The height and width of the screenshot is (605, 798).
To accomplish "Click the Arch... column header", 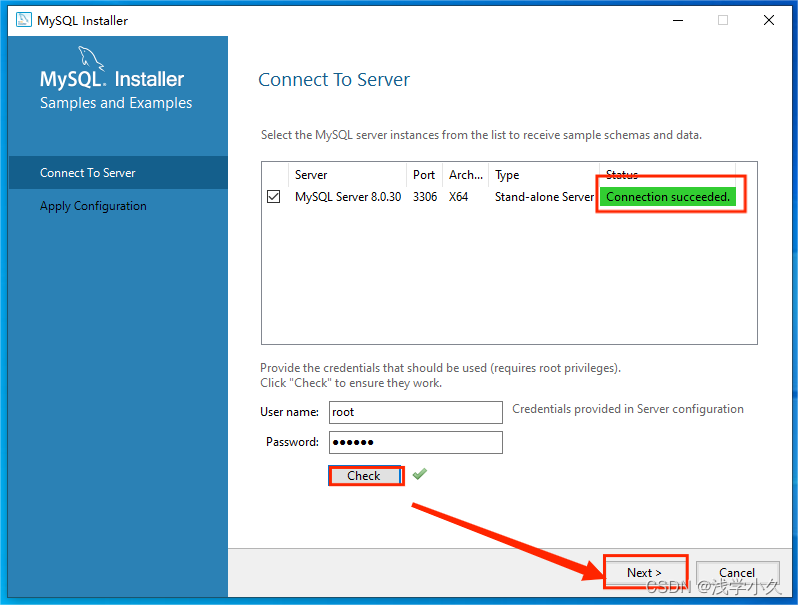I will tap(466, 175).
